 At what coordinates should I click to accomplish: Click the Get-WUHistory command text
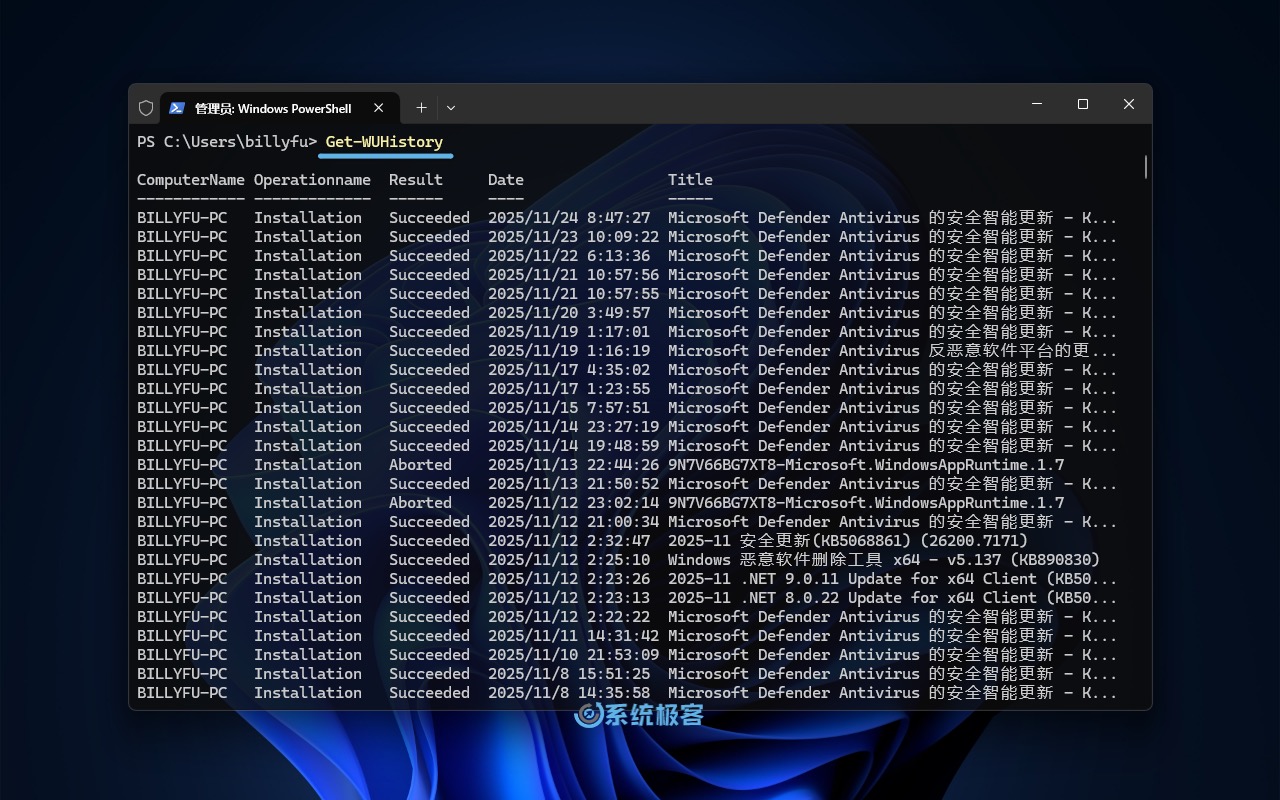pyautogui.click(x=384, y=142)
